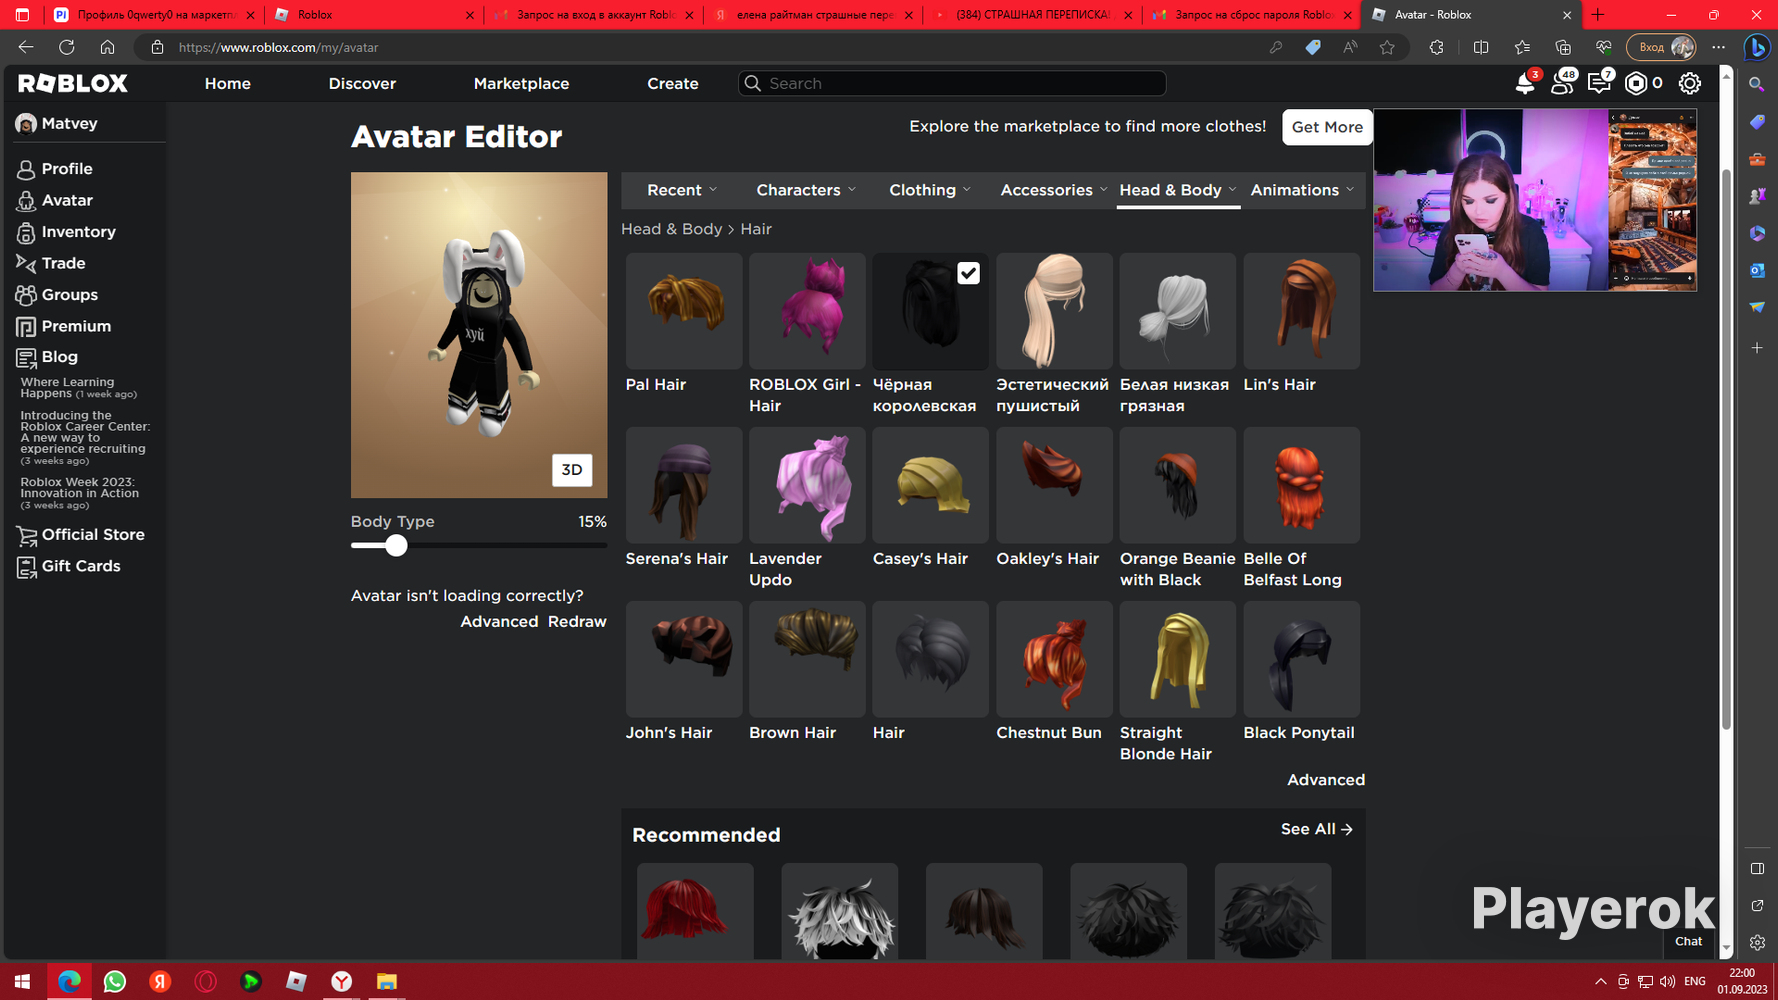
Task: Open the friends icon with 48 badge
Action: (x=1562, y=84)
